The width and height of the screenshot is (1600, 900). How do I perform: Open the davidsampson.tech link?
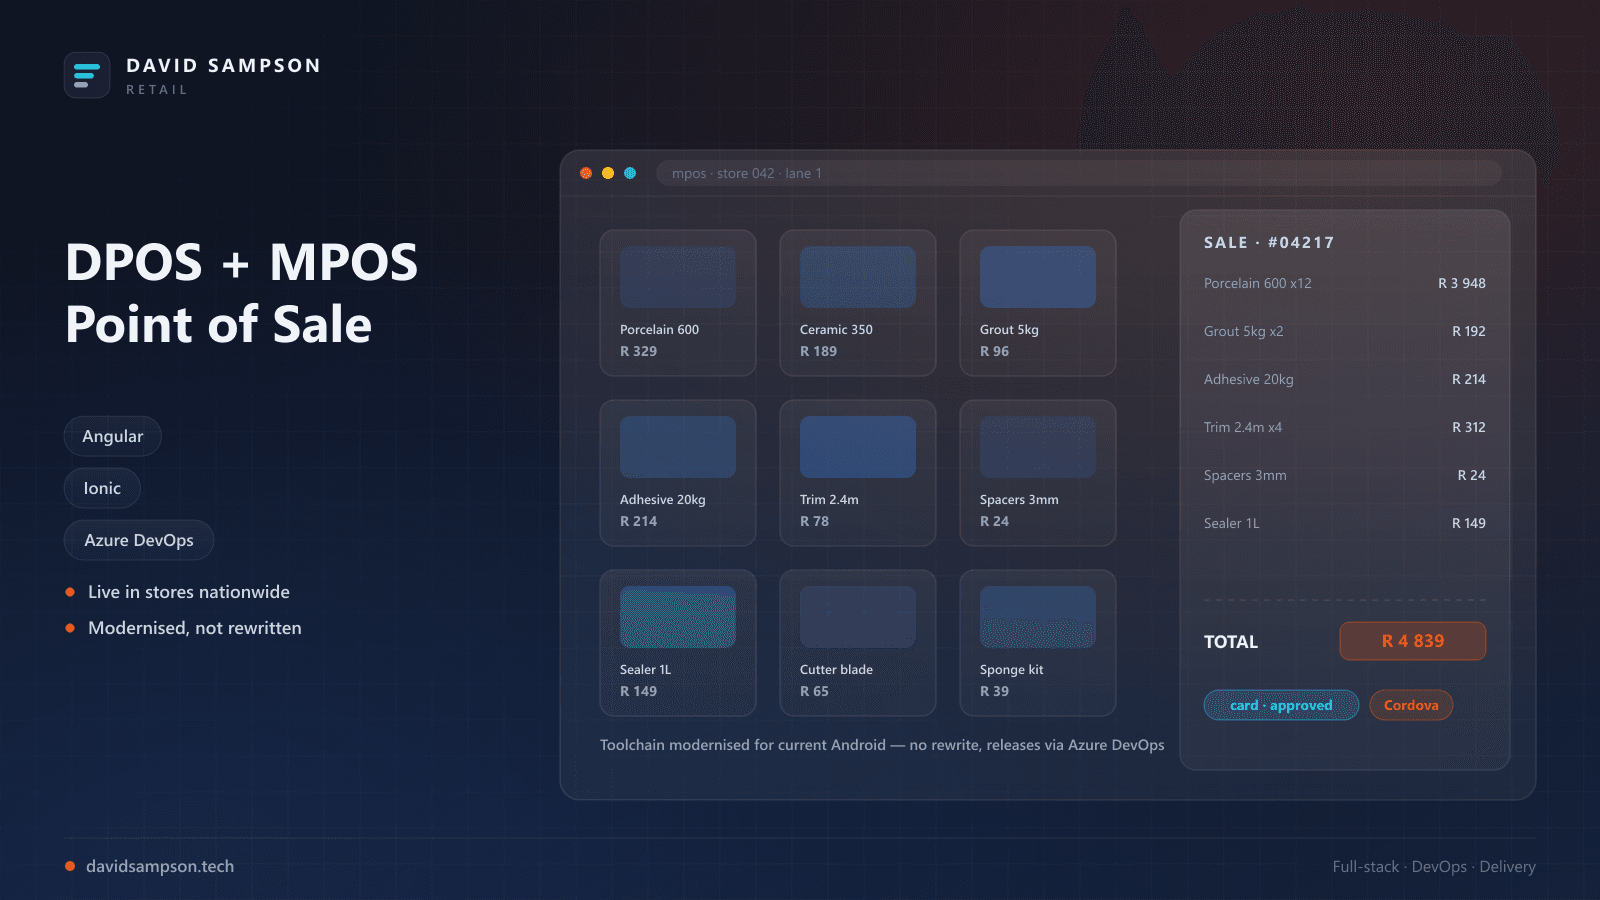tap(160, 866)
